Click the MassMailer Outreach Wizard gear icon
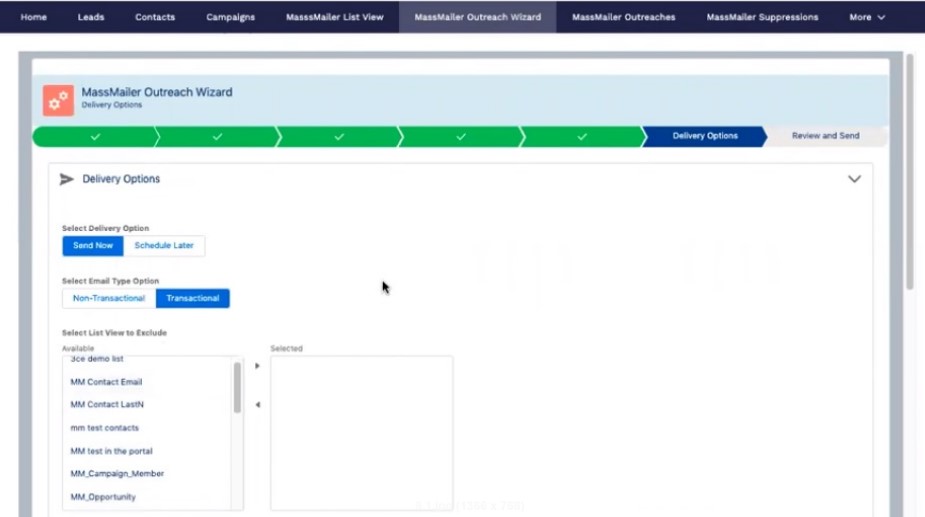The image size is (925, 517). point(58,99)
